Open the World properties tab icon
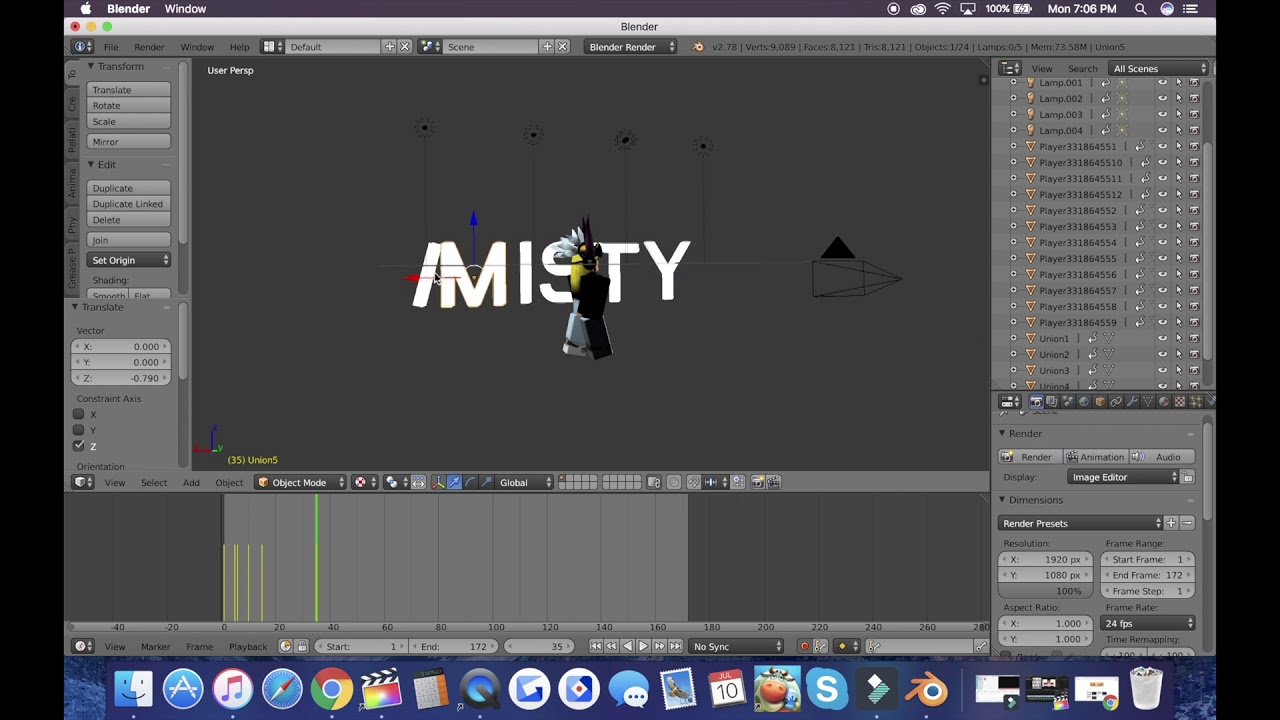Image resolution: width=1280 pixels, height=720 pixels. pos(1084,402)
